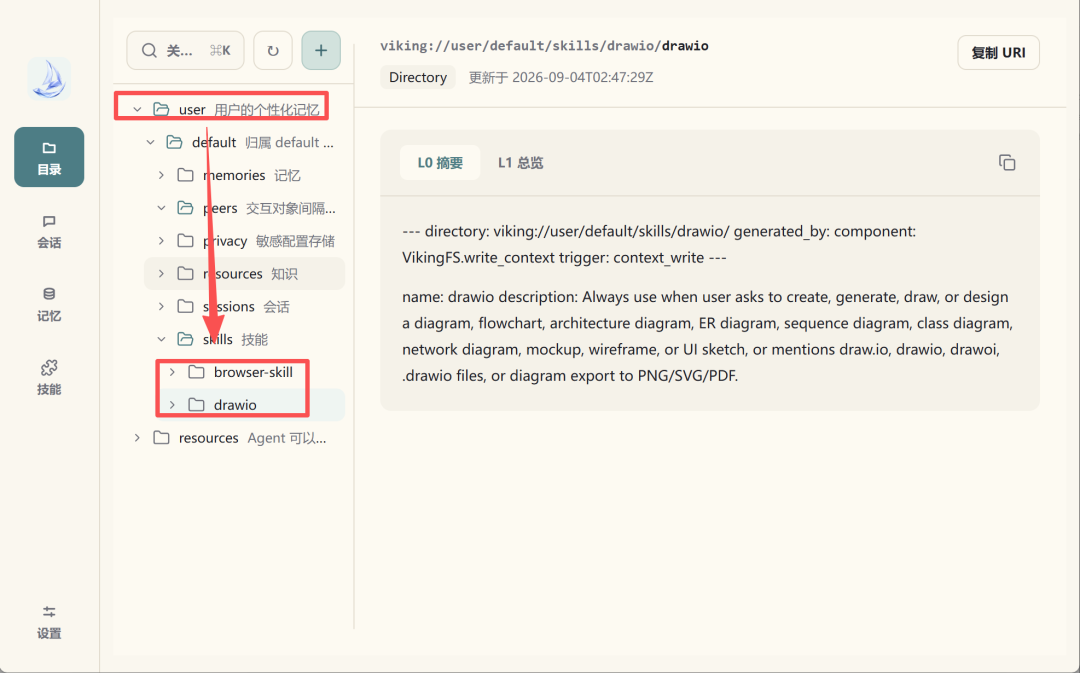Click the green plus add button
The image size is (1080, 673).
(x=321, y=50)
